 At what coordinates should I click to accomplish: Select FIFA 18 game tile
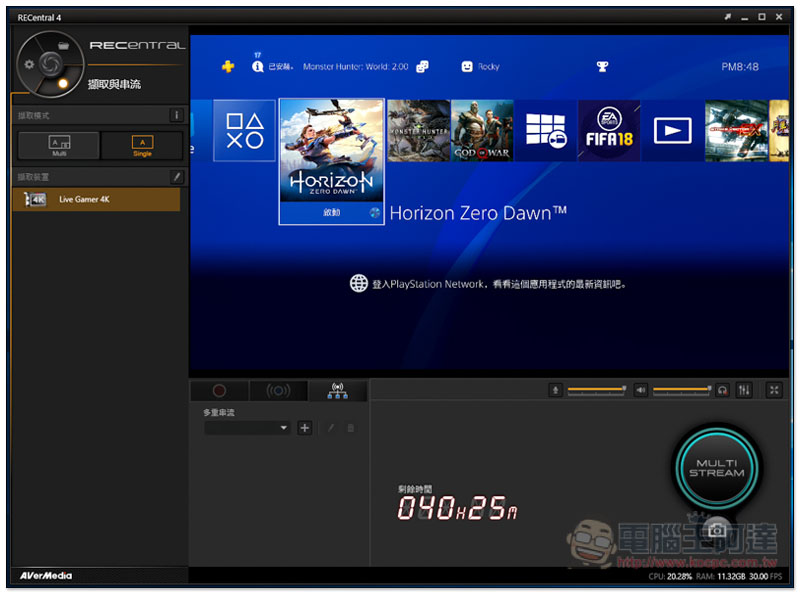[x=609, y=131]
